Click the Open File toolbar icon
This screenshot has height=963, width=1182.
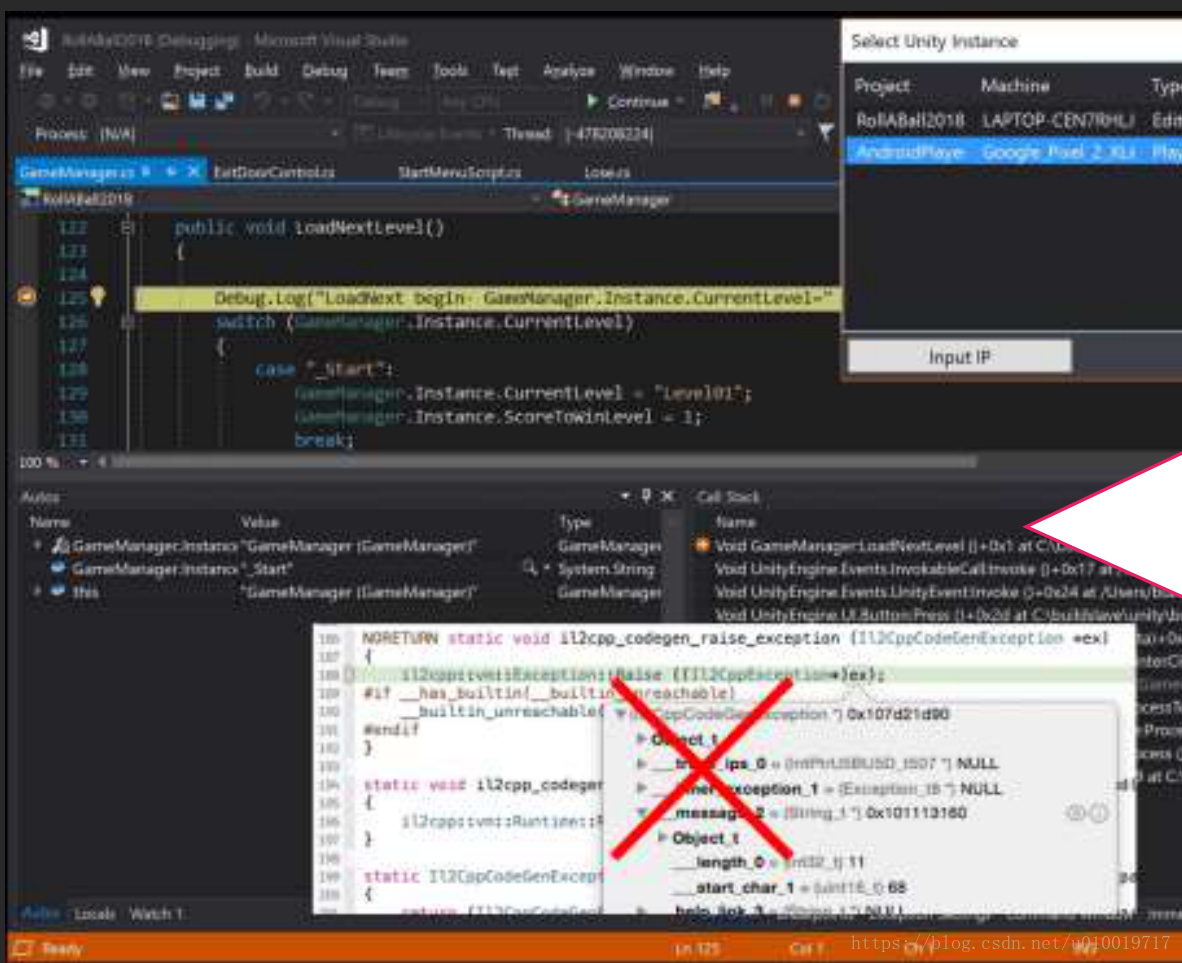coord(170,101)
